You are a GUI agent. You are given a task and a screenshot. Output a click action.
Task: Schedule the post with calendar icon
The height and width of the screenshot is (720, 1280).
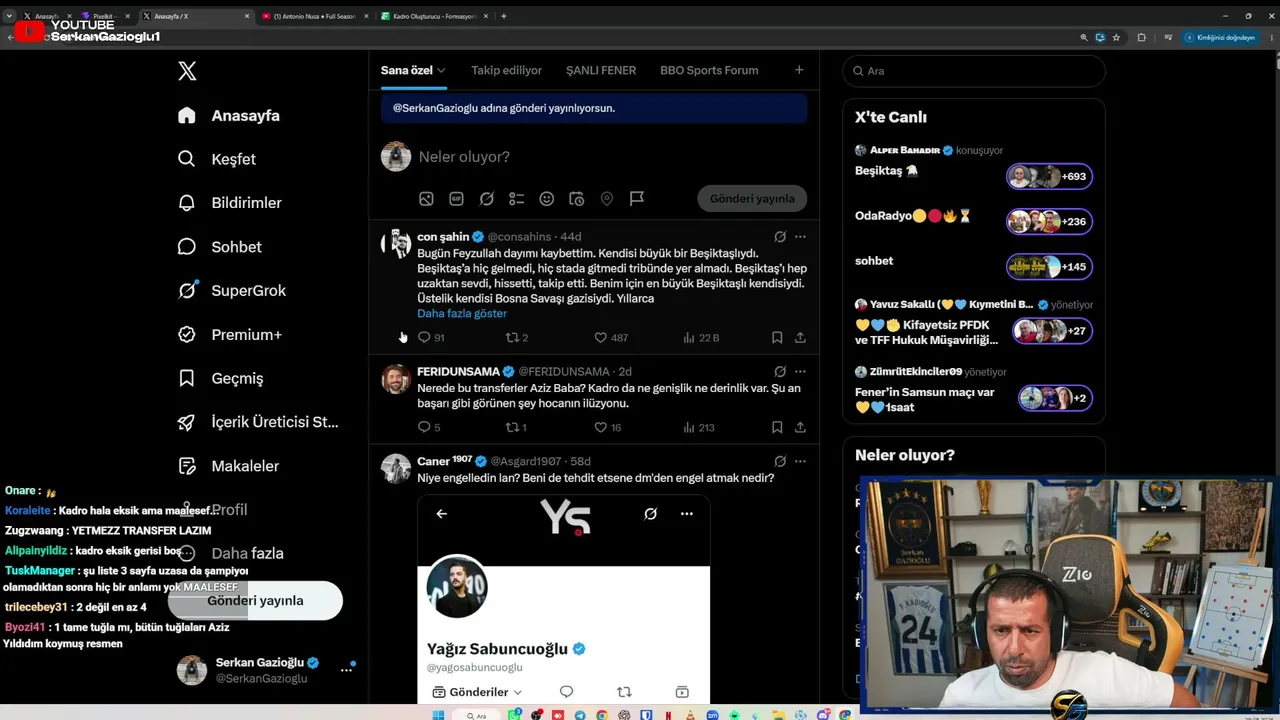(x=576, y=199)
